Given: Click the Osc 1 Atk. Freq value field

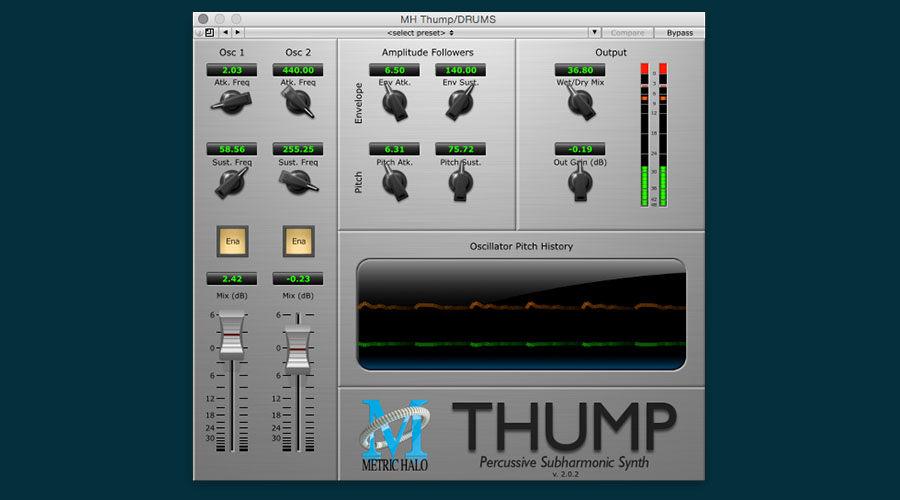Looking at the screenshot, I should point(232,70).
